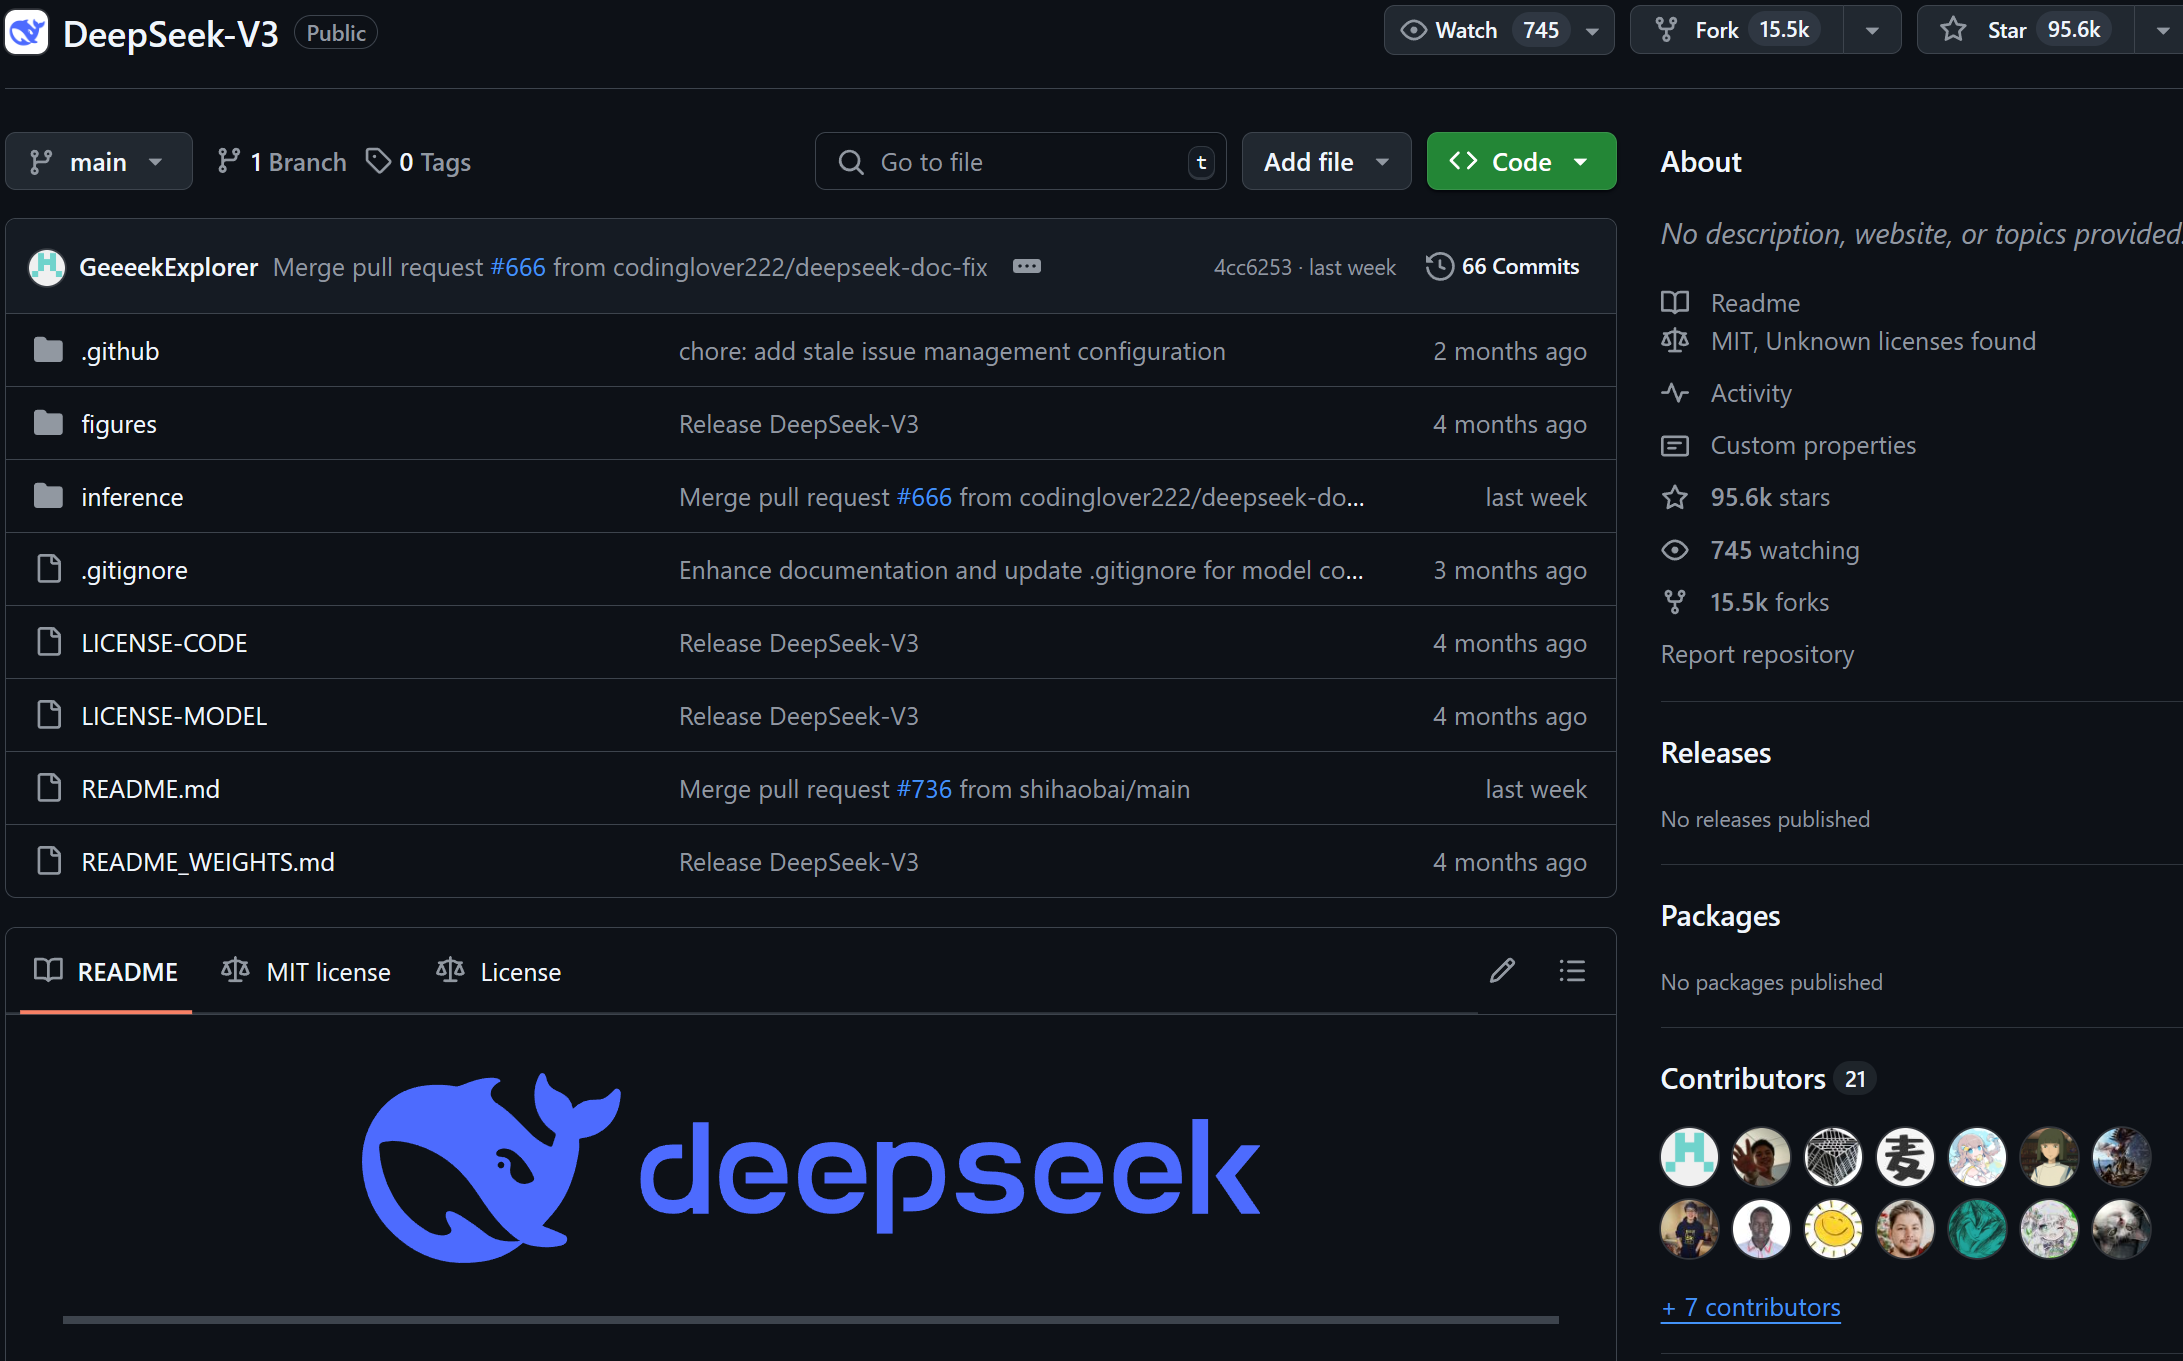Open the README_WEIGHTS.md file
This screenshot has height=1361, width=2183.
coord(208,862)
